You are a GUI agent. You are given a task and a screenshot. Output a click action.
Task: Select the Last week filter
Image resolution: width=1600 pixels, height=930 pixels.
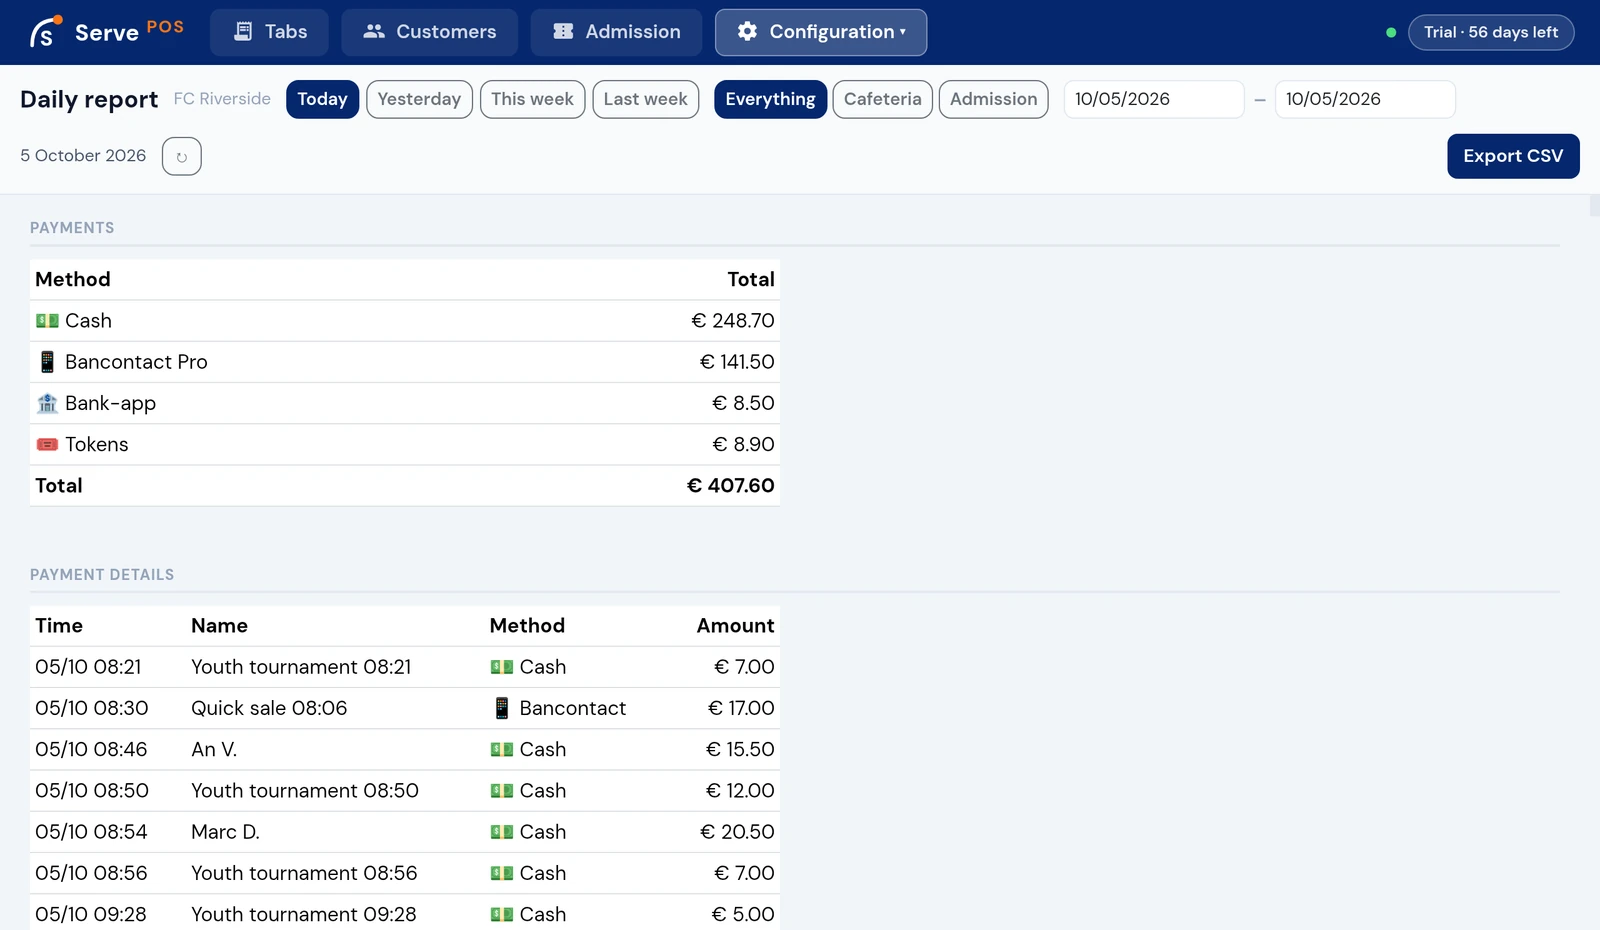pyautogui.click(x=645, y=99)
